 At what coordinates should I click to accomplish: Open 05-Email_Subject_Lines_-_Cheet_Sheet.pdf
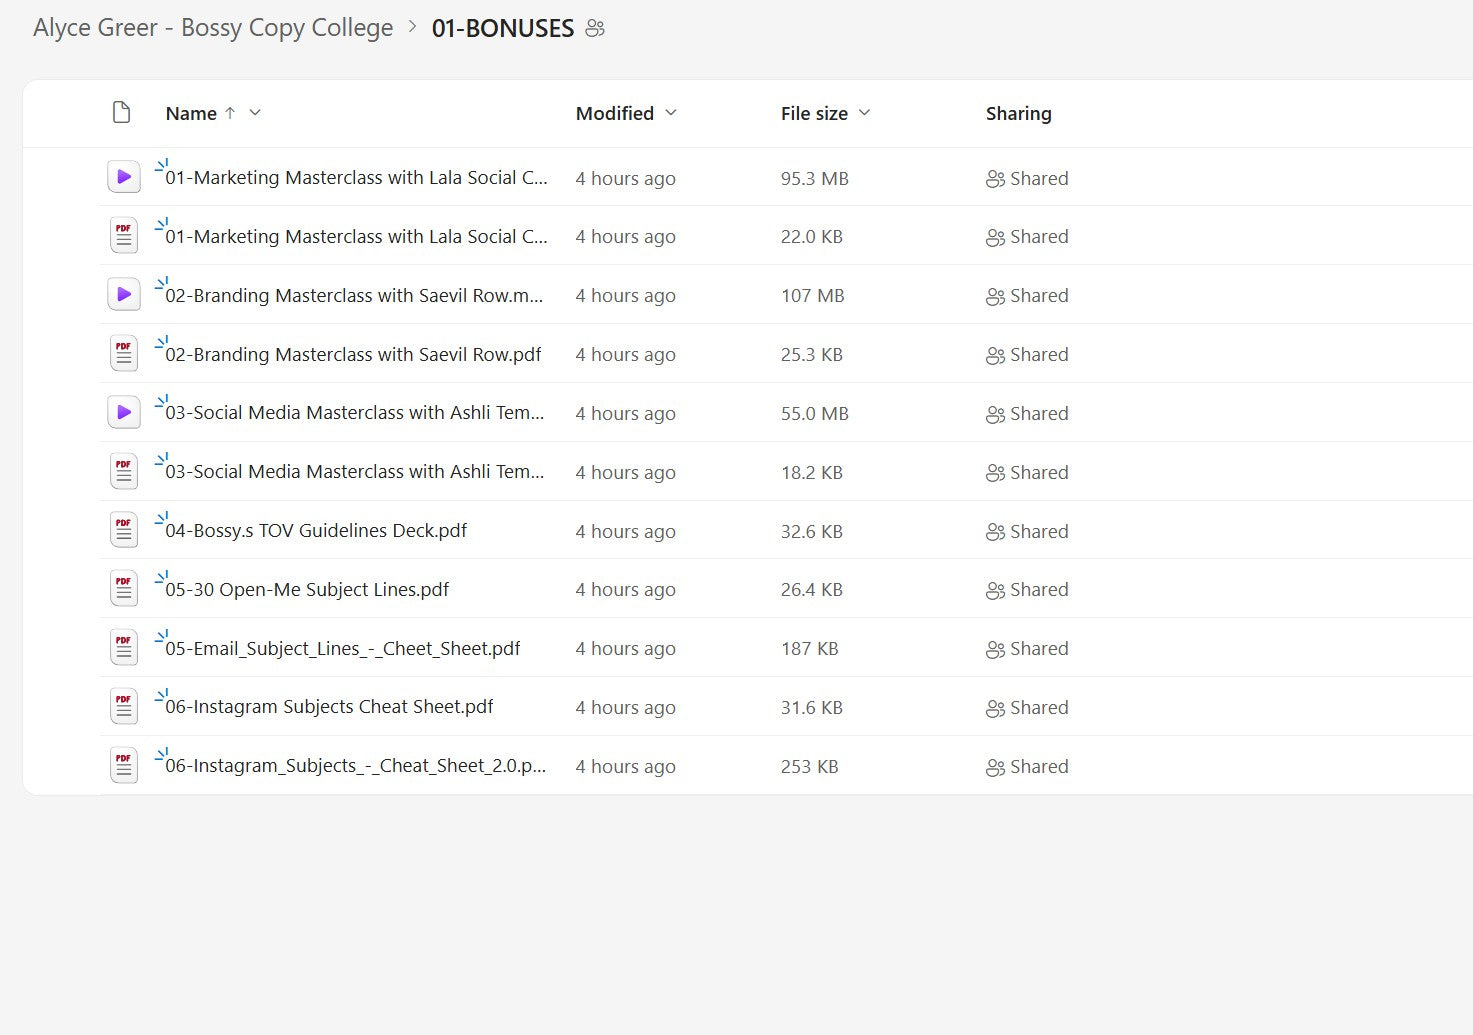[x=340, y=648]
